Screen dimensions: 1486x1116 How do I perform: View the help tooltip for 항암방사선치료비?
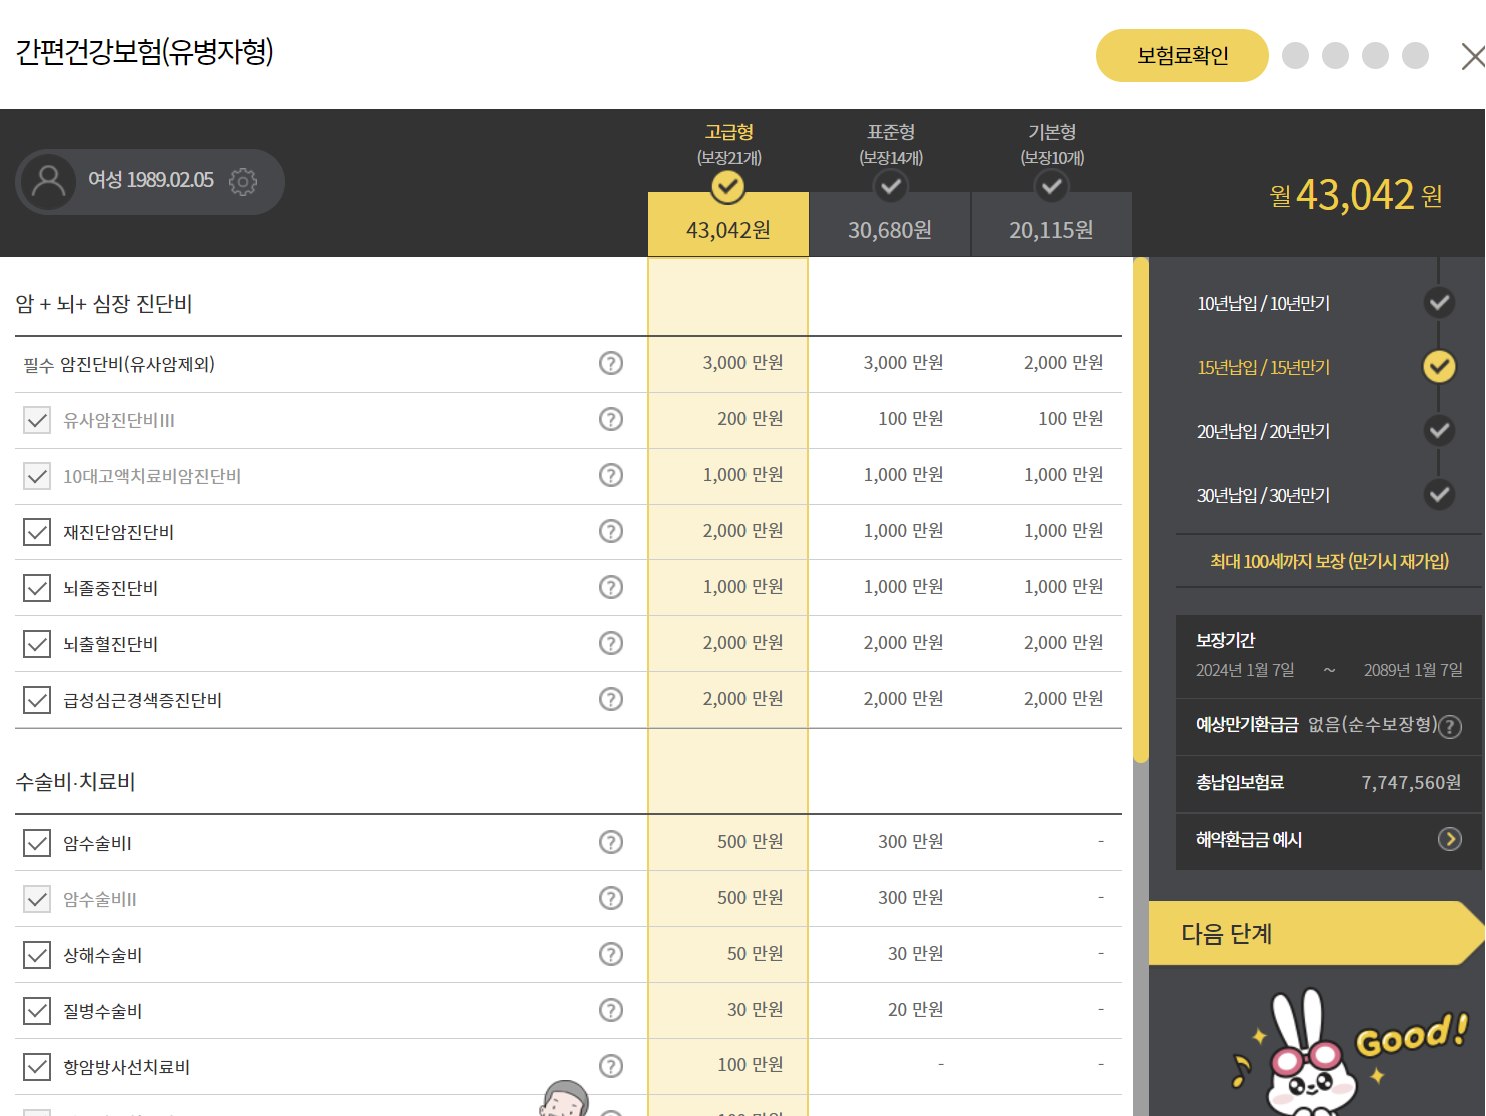click(x=611, y=1066)
